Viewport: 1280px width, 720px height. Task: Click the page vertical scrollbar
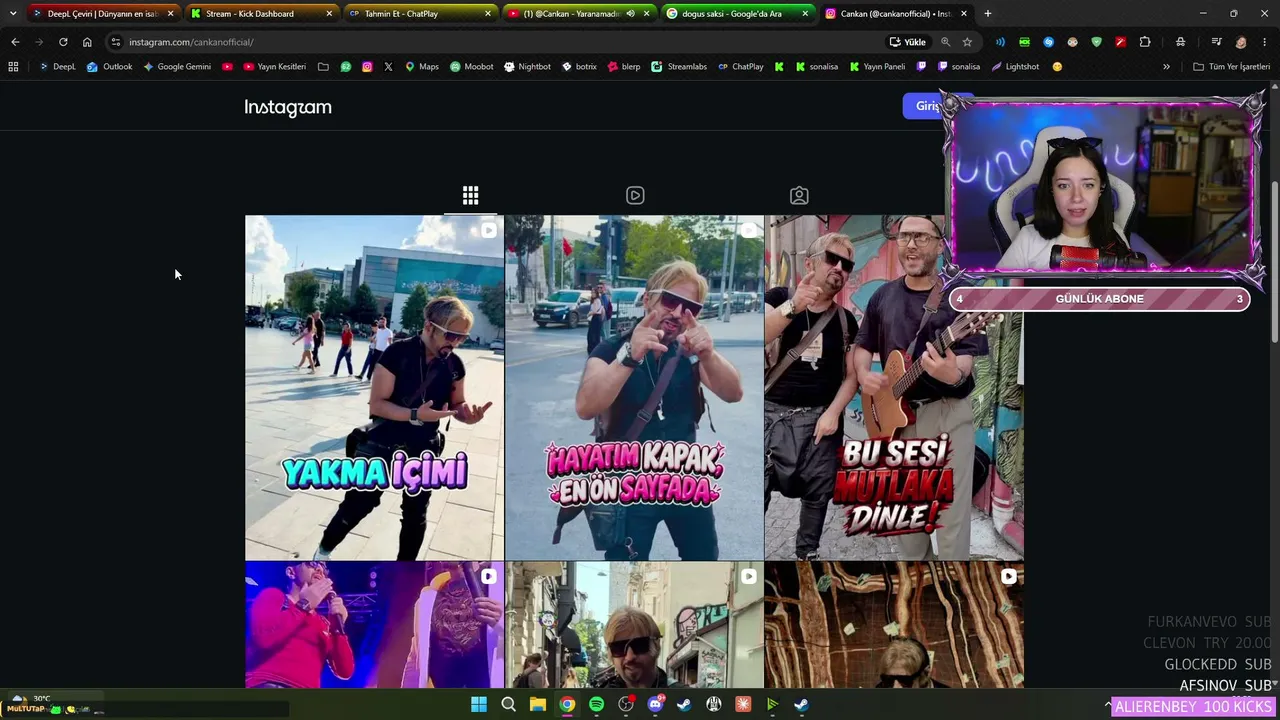[x=1274, y=265]
